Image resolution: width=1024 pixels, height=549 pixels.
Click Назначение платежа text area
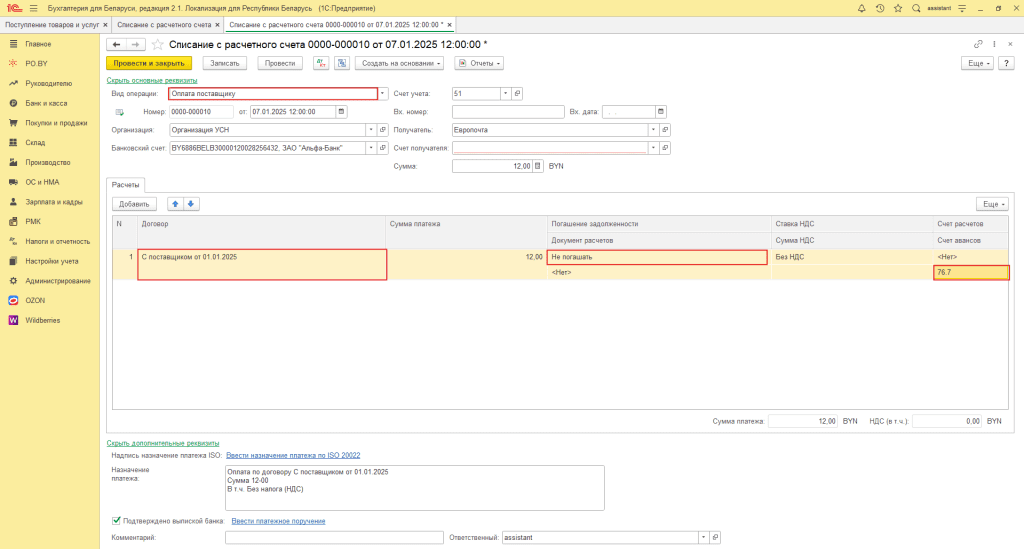click(415, 488)
